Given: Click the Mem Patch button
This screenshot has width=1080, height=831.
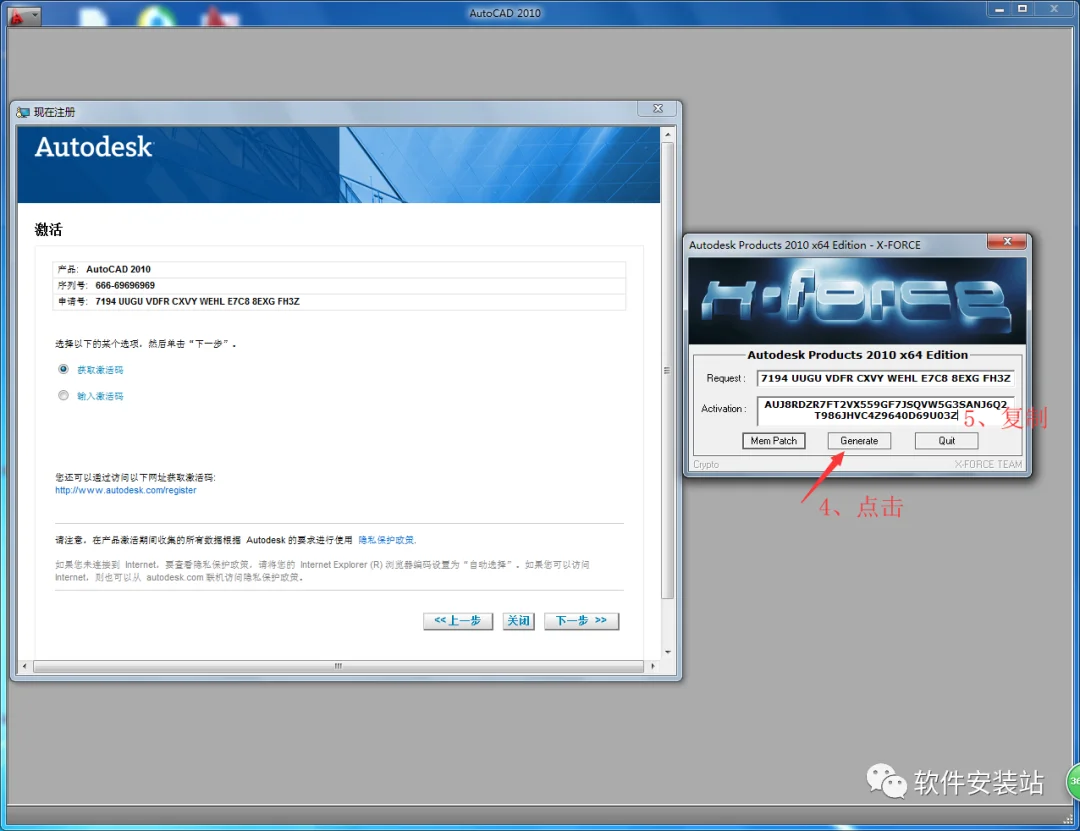Looking at the screenshot, I should tap(773, 441).
